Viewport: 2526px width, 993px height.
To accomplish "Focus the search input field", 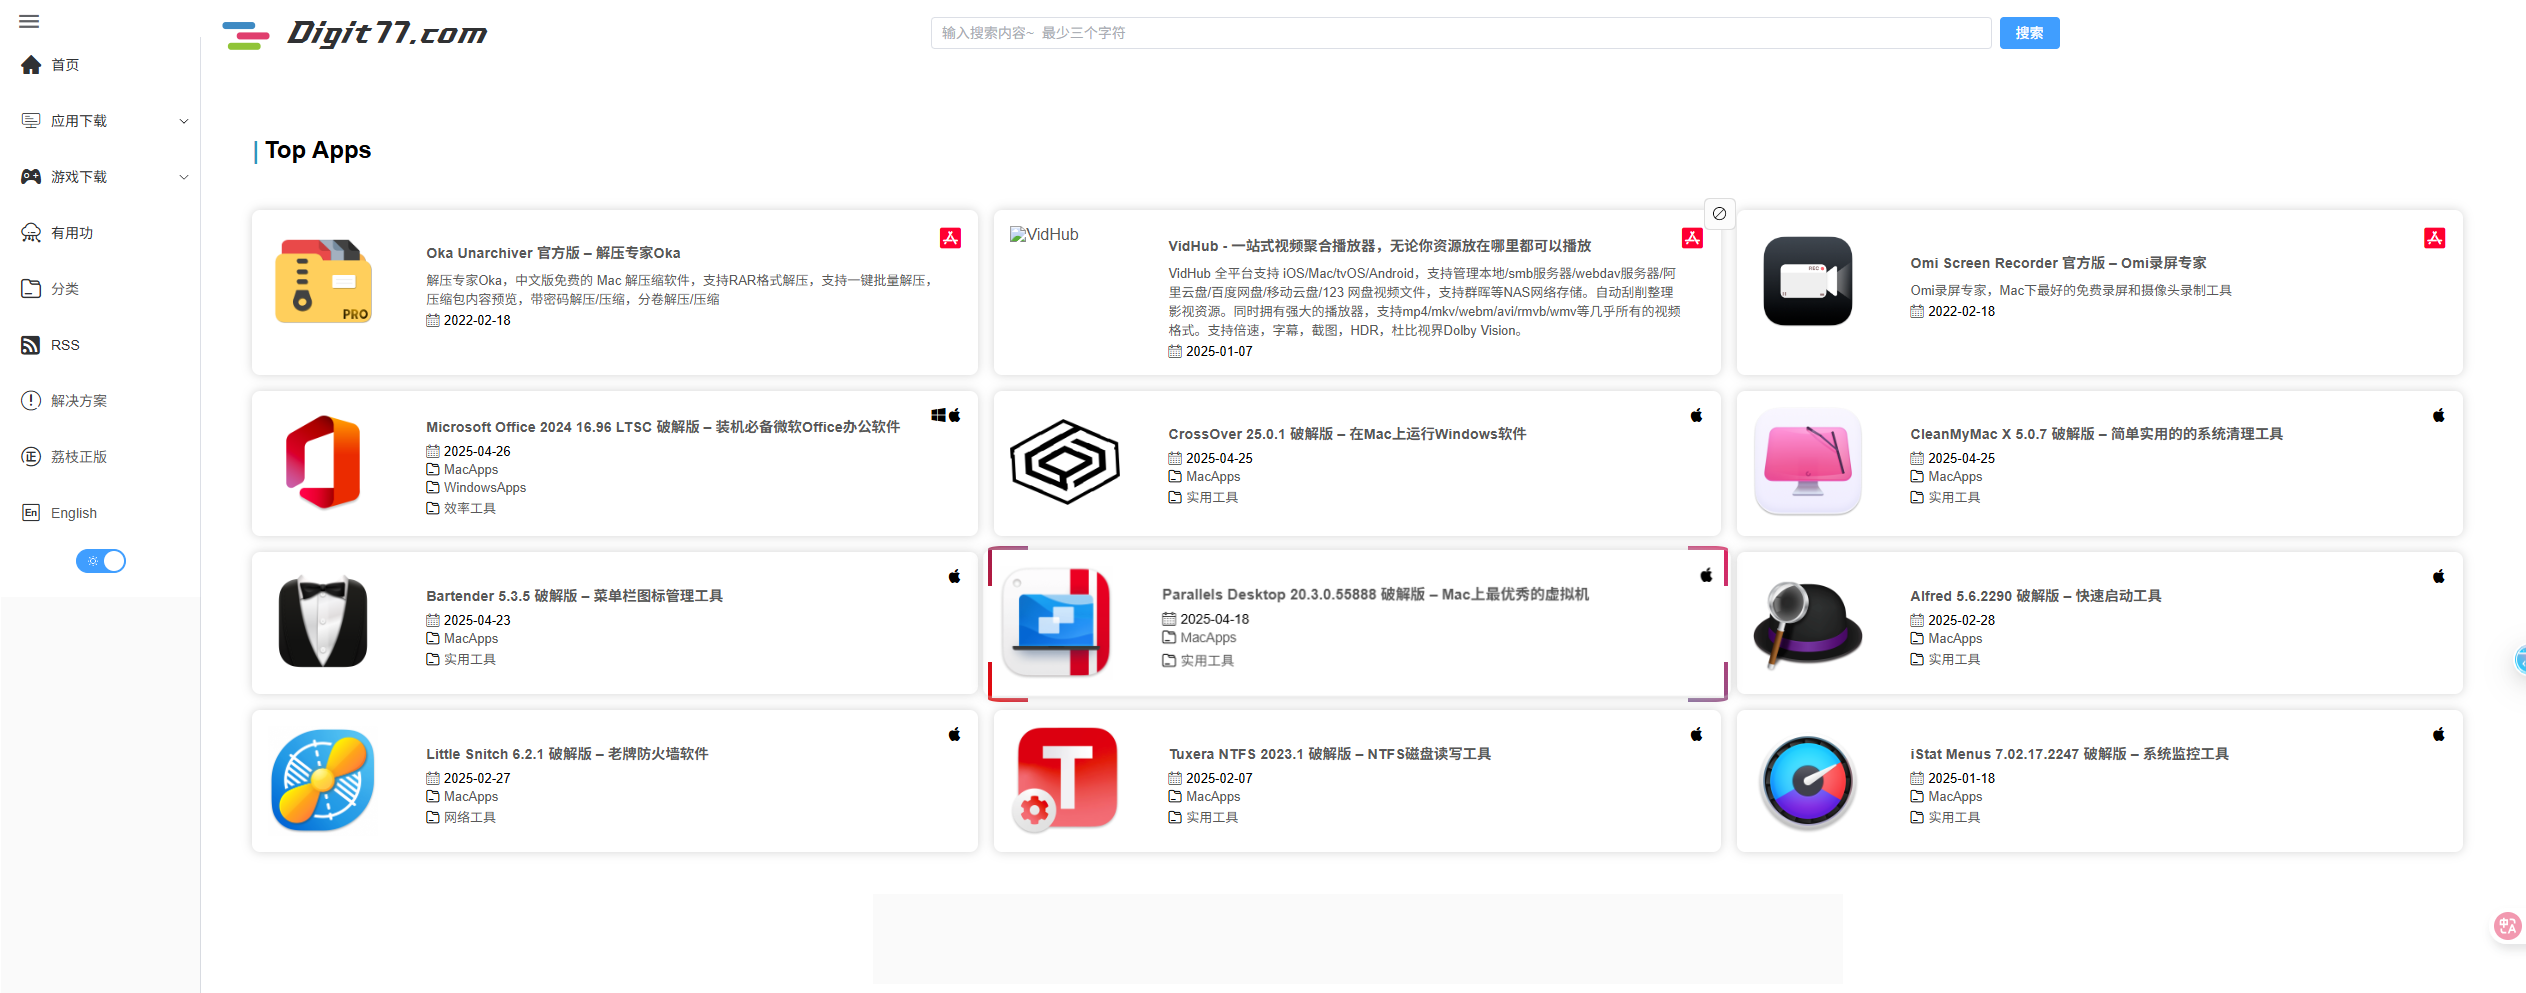I will [1460, 33].
